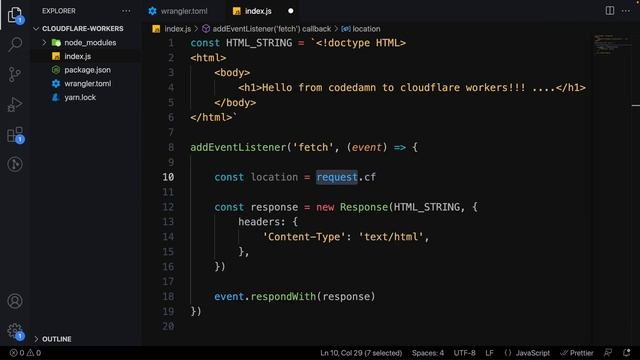Click HTML_STRING on line 1

click(259, 43)
